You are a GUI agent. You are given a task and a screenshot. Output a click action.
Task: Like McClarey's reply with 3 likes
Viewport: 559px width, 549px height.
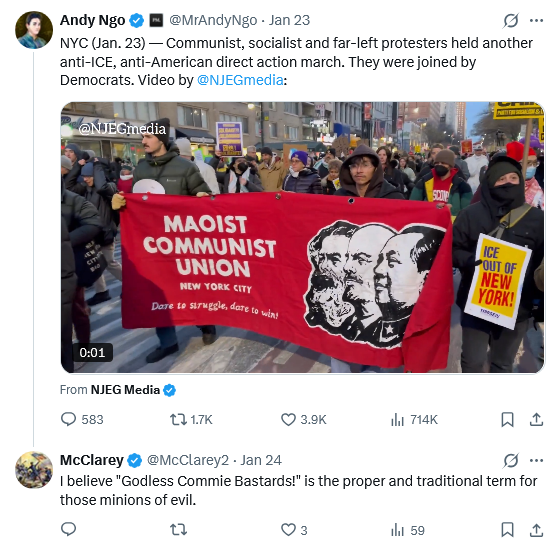pos(294,530)
